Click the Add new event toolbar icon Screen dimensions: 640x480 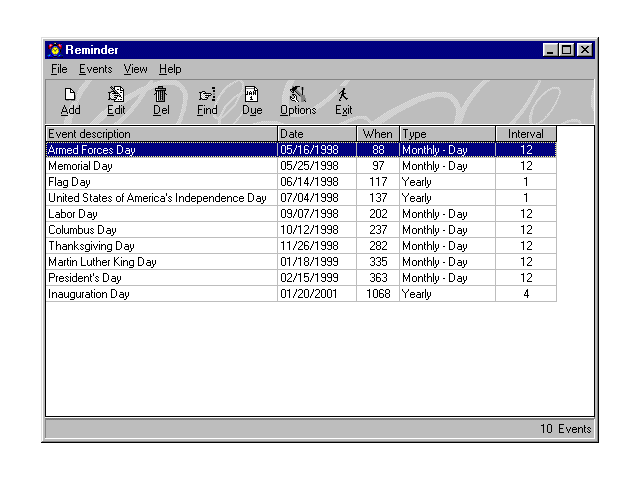[70, 95]
